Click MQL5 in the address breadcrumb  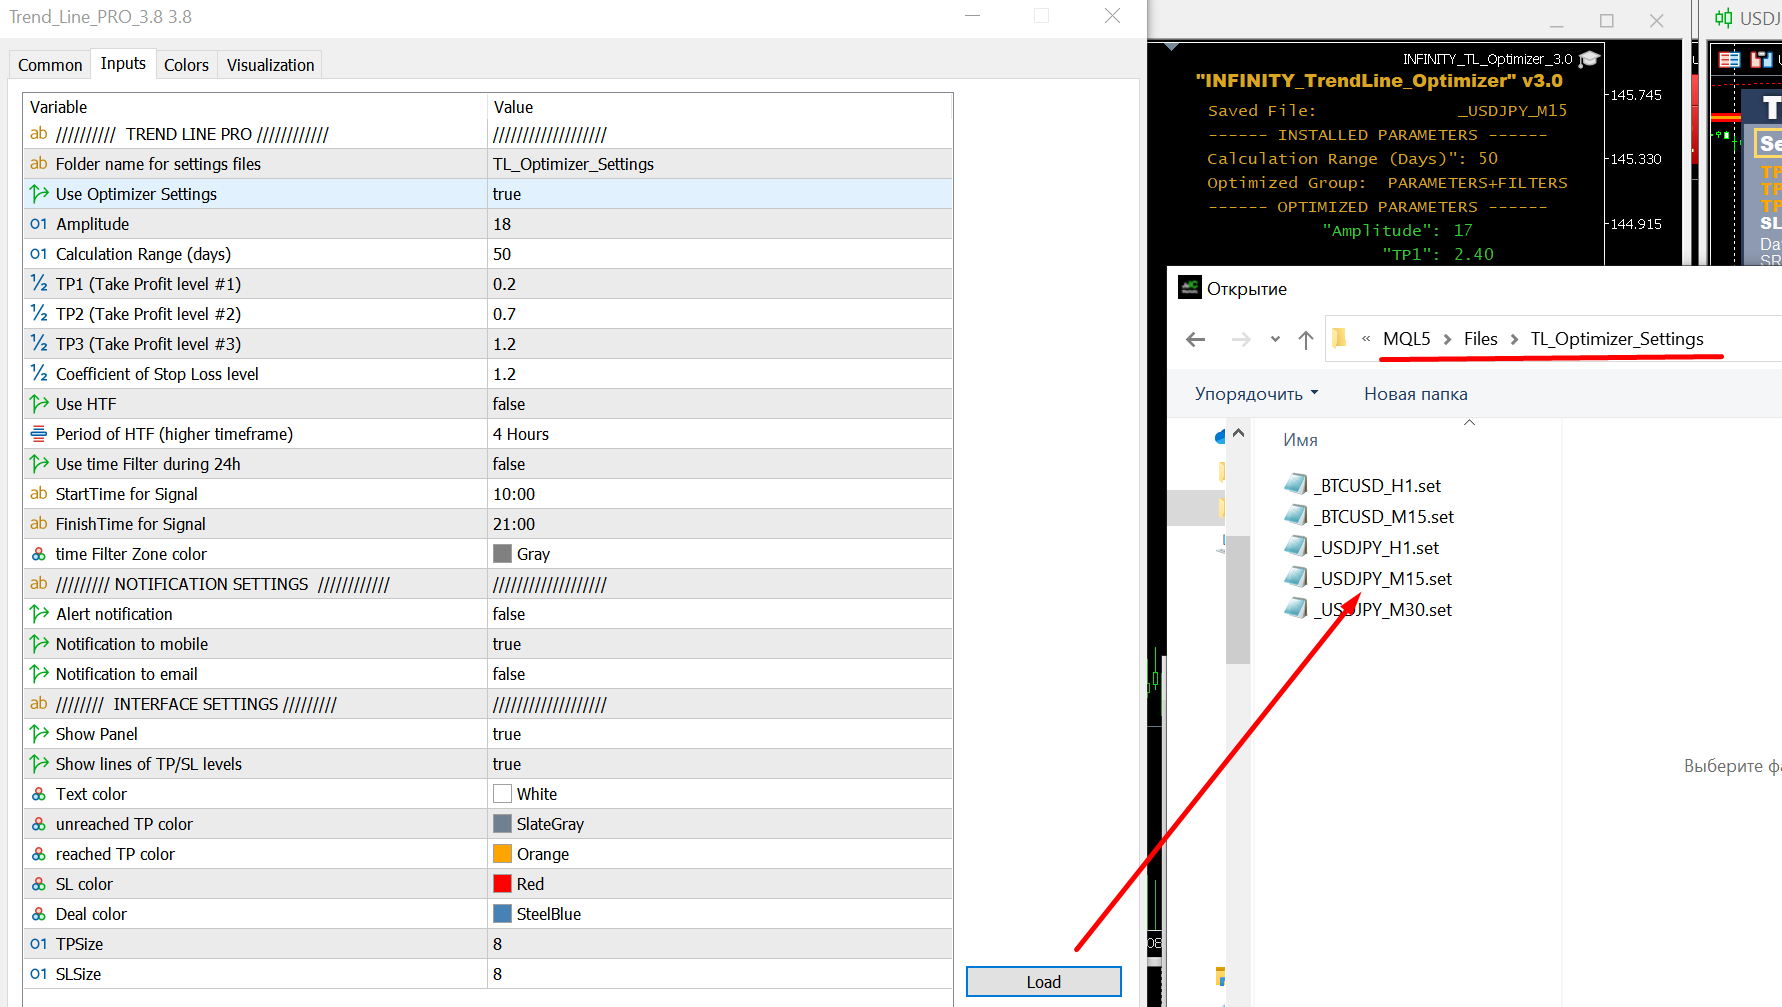tap(1406, 339)
